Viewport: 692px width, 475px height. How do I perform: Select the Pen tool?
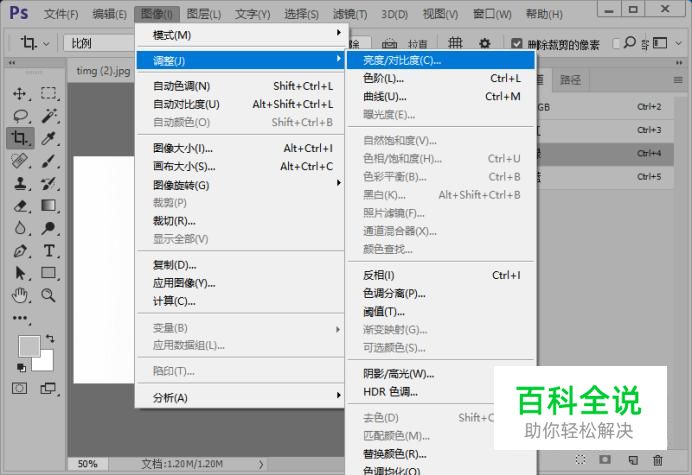click(20, 251)
